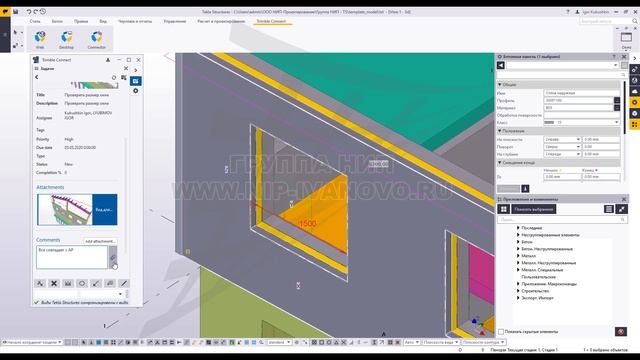
Task: Open the attachment model thumbnail
Action: (65, 210)
